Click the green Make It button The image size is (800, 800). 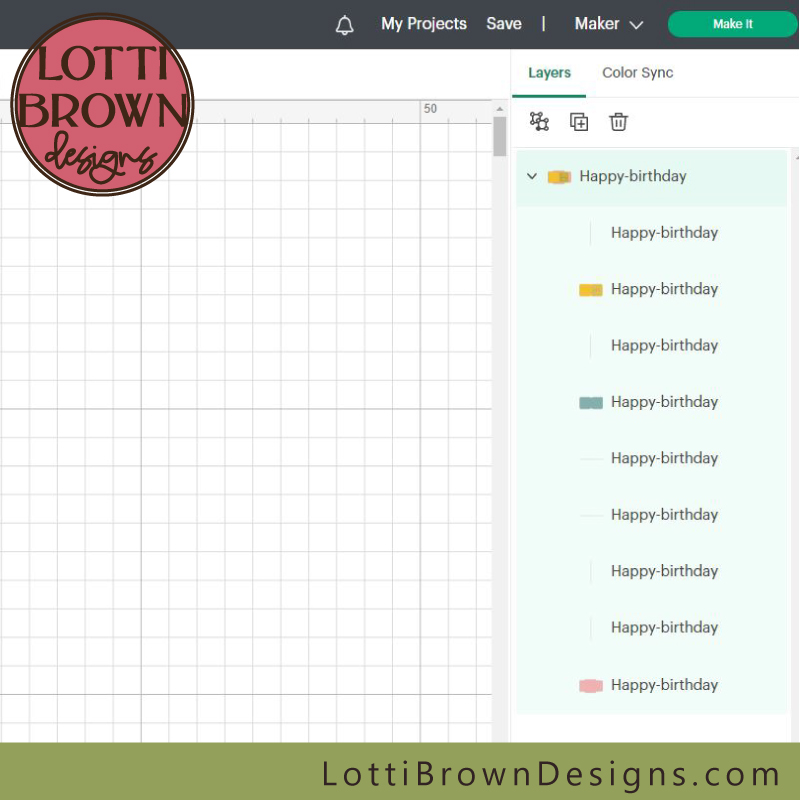tap(732, 24)
